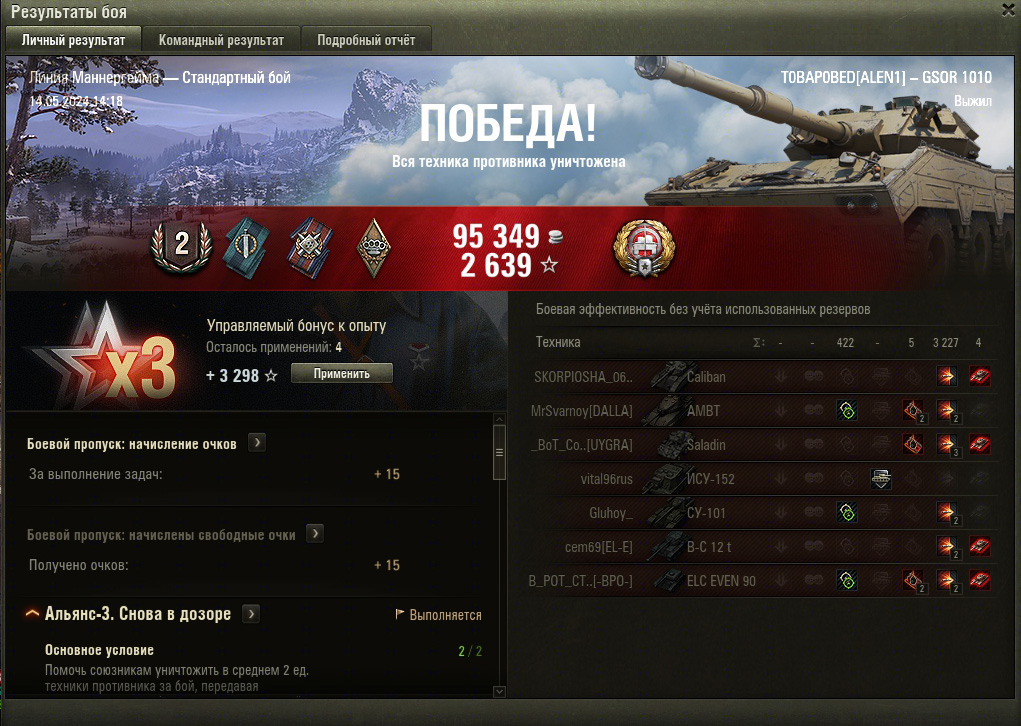Click the spotting icon in the СУ-101 row
Viewport: 1021px width, 726px height.
[846, 512]
